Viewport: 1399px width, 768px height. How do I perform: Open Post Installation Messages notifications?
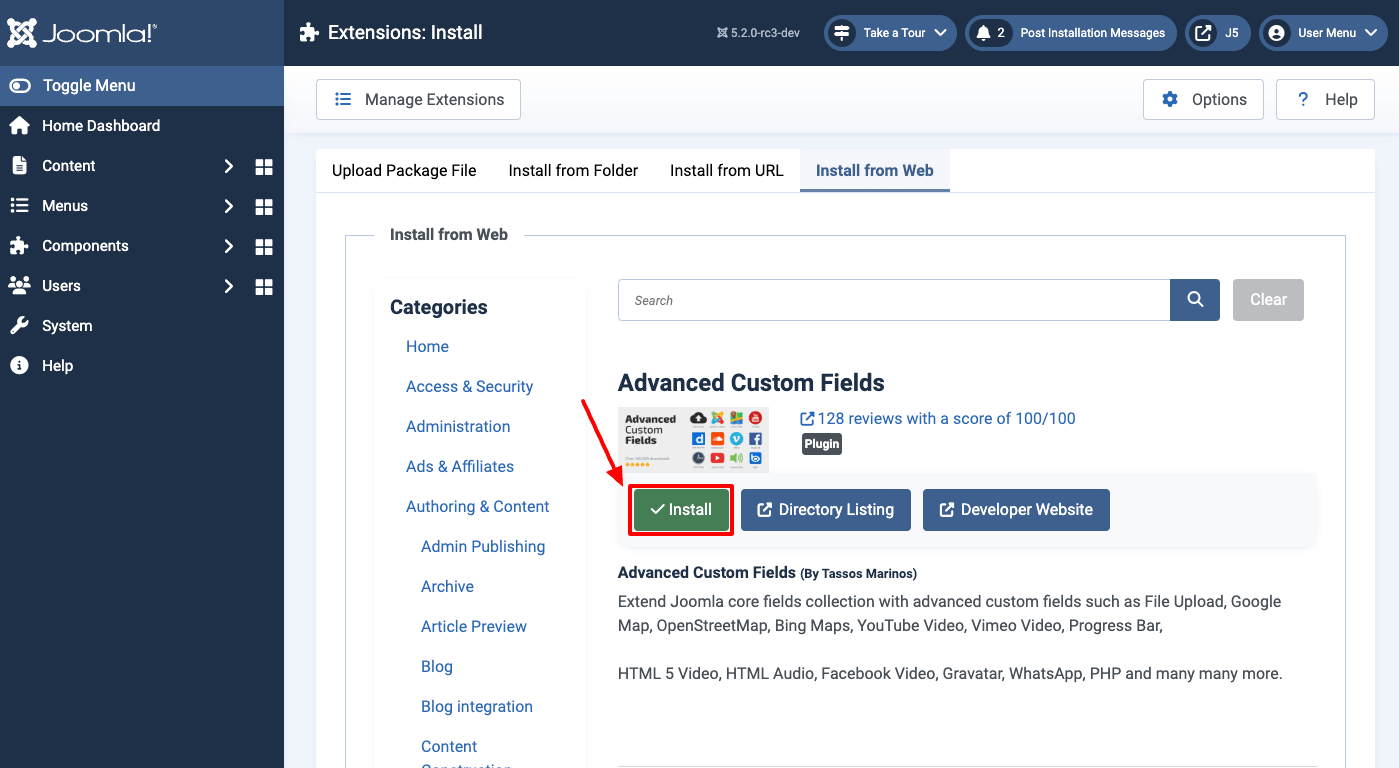1070,33
